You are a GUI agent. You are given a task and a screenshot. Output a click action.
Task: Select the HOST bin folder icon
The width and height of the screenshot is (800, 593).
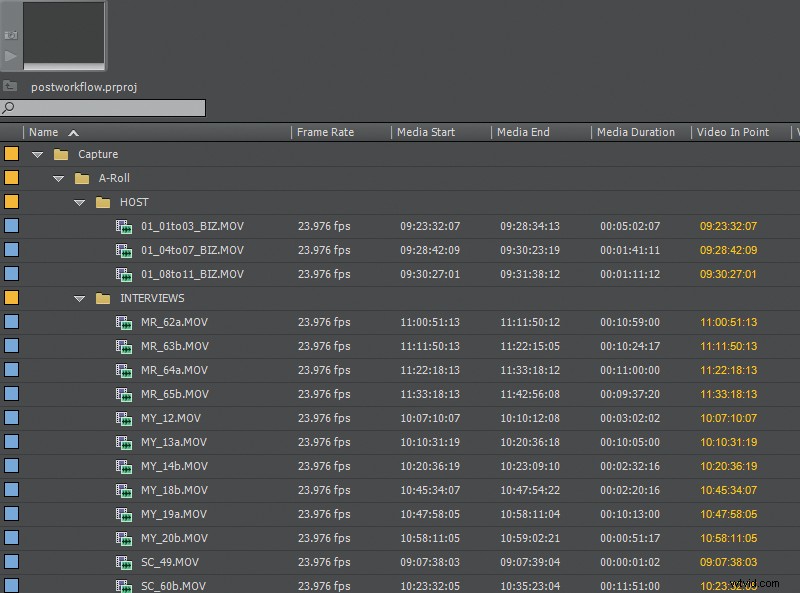click(x=102, y=202)
